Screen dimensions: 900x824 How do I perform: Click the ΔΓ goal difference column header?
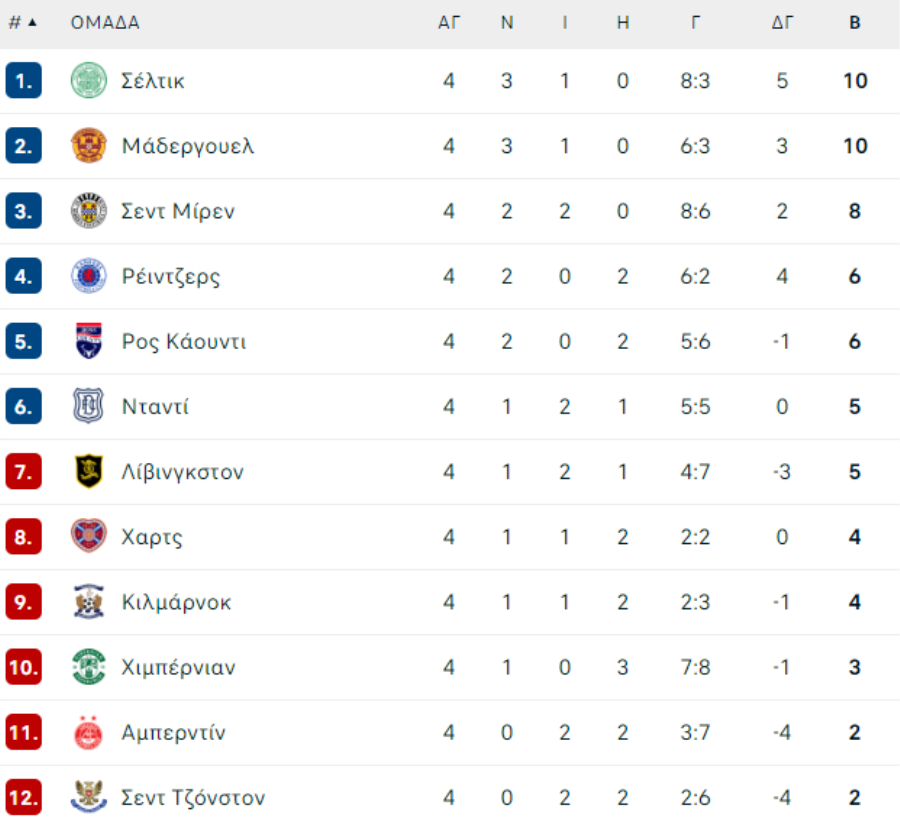[782, 23]
